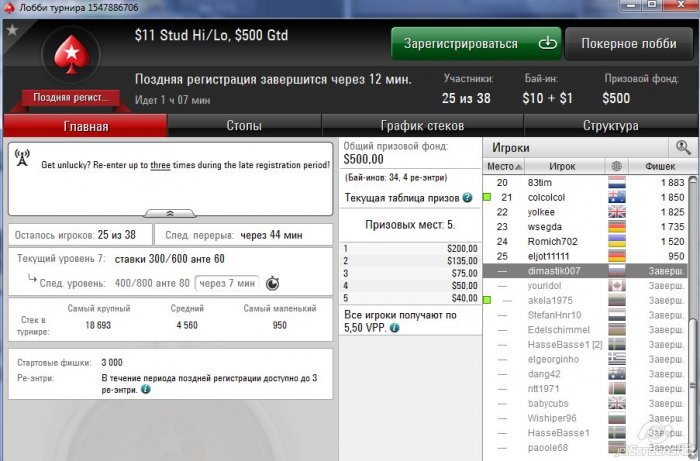Image resolution: width=700 pixels, height=461 pixels.
Task: Select player 83tim row
Action: [586, 183]
